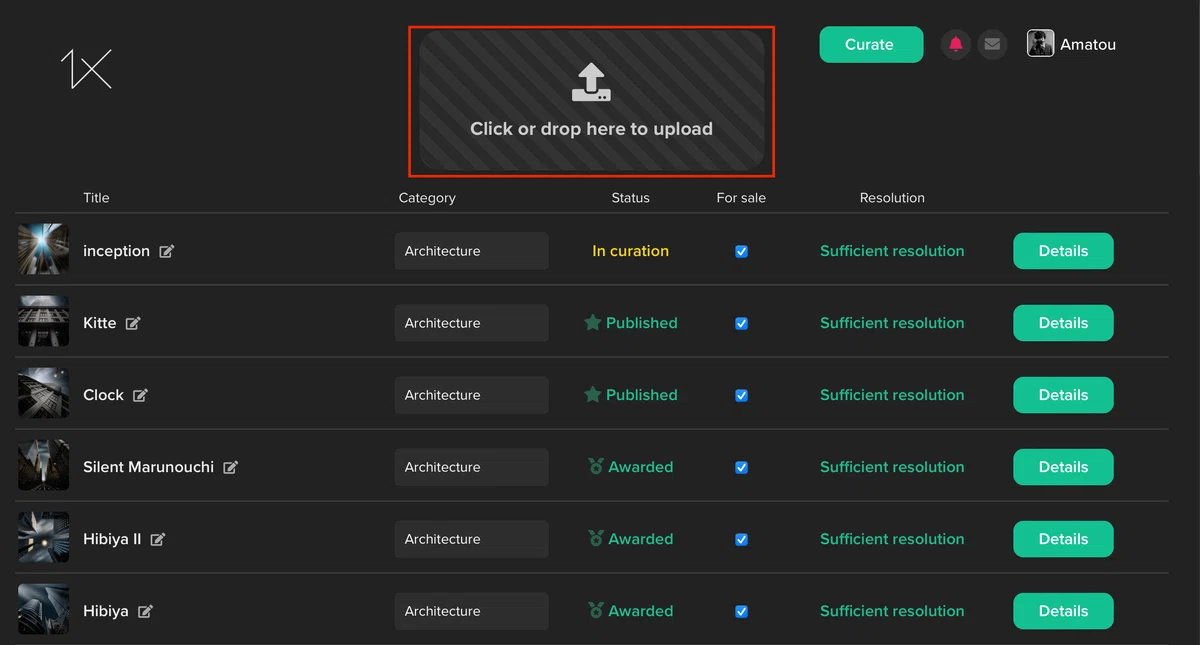Toggle For sale for Silent Marunouchi

[741, 468]
